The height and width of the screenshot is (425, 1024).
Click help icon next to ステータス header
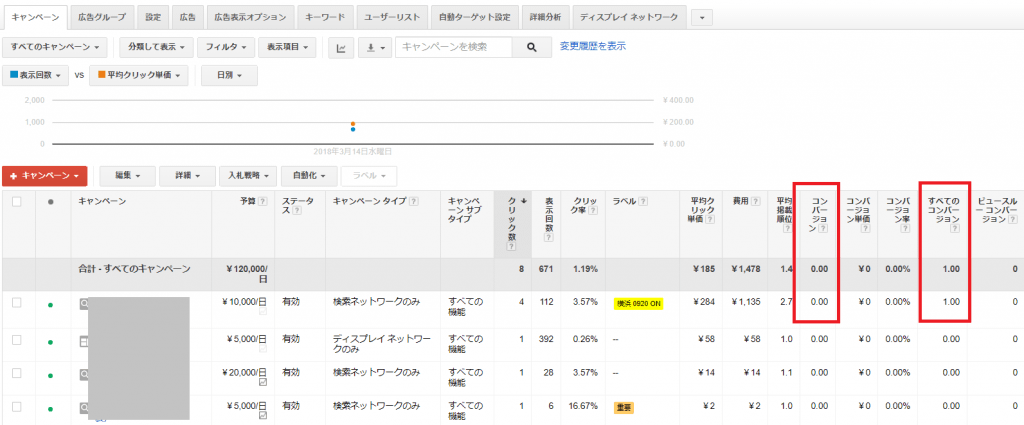296,211
